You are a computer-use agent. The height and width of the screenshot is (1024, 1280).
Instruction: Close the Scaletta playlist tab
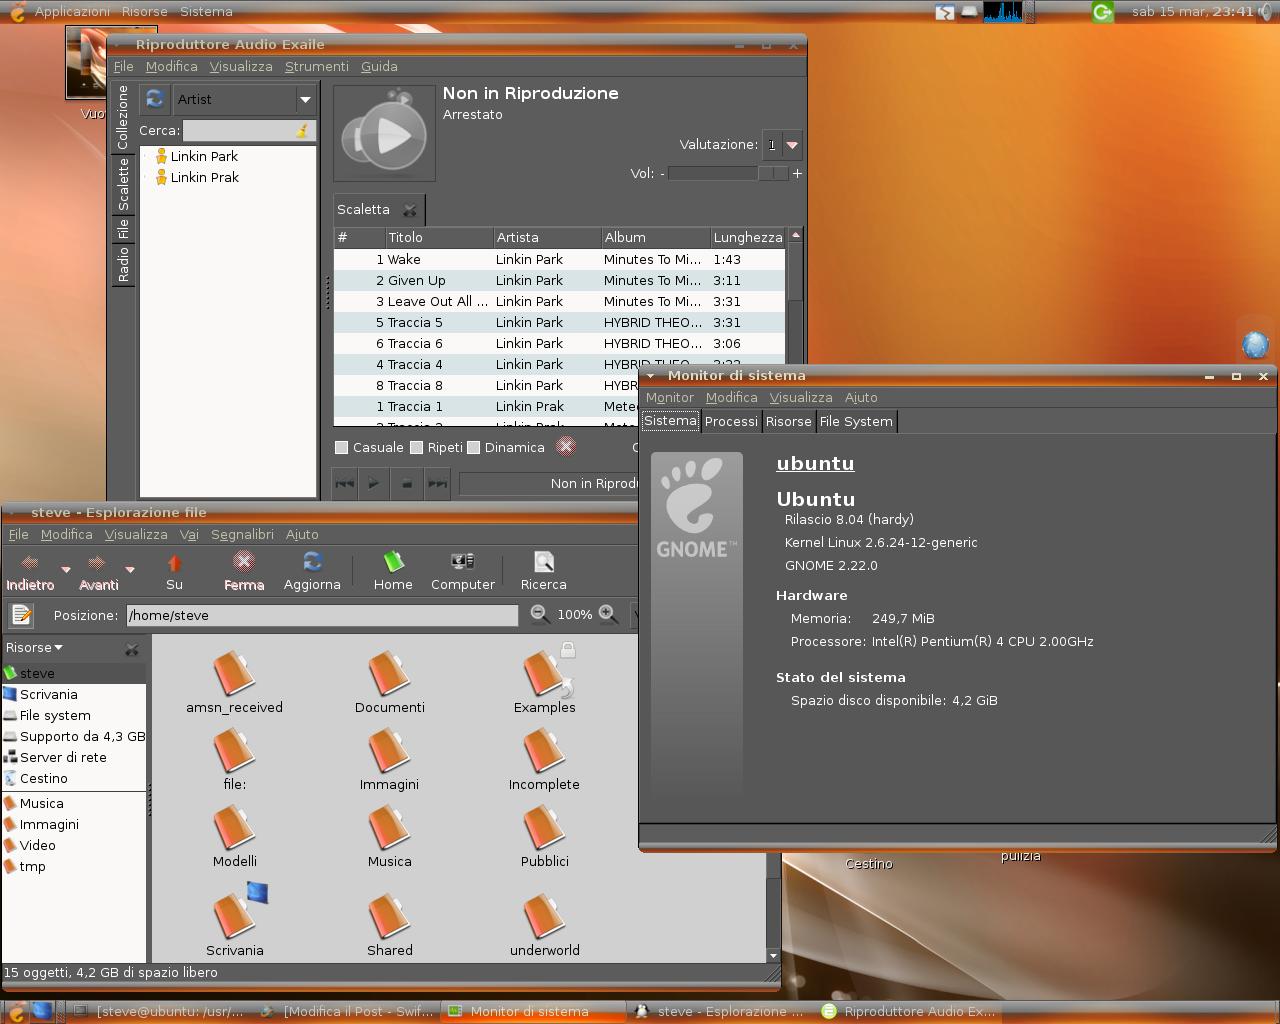pos(409,210)
